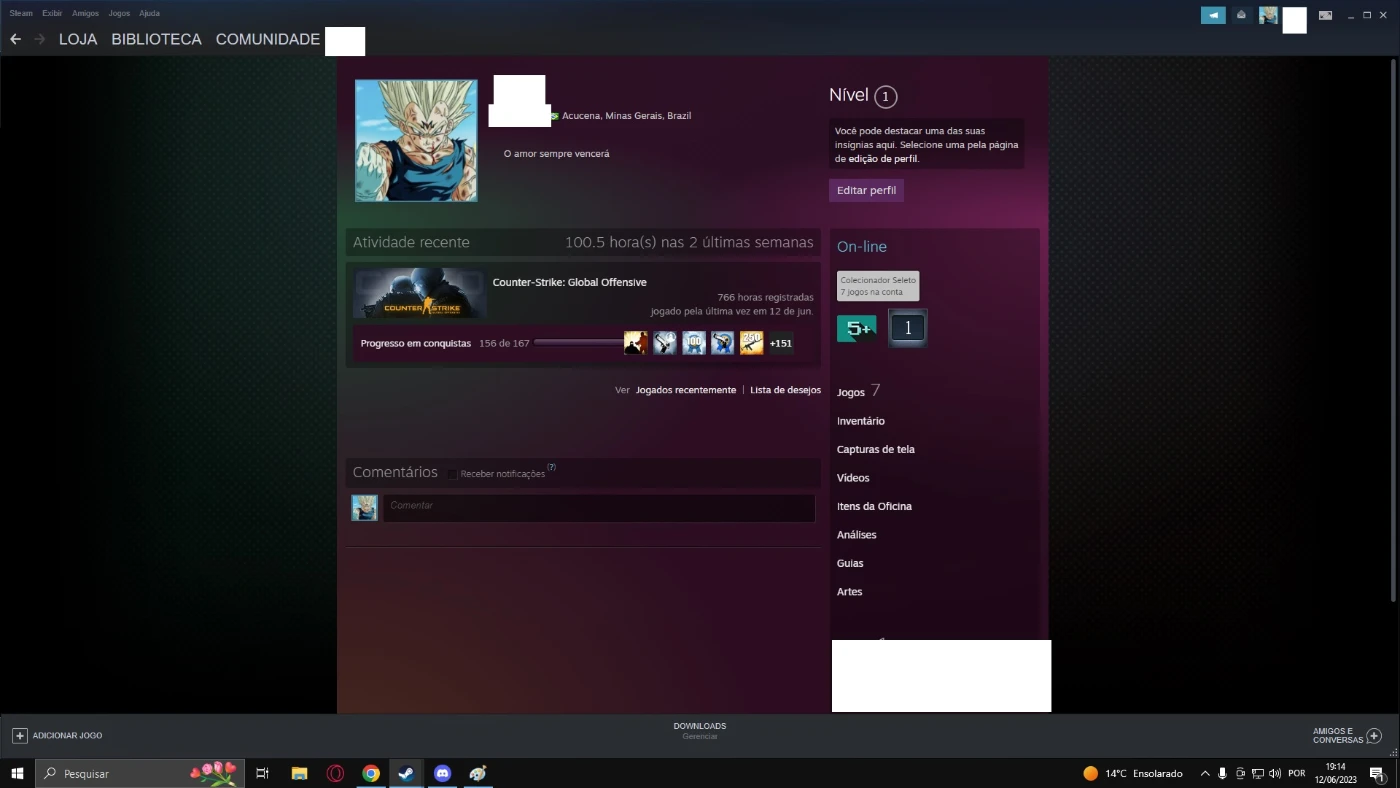Image resolution: width=1400 pixels, height=788 pixels.
Task: Click the pistol achievement icon
Action: [x=664, y=343]
